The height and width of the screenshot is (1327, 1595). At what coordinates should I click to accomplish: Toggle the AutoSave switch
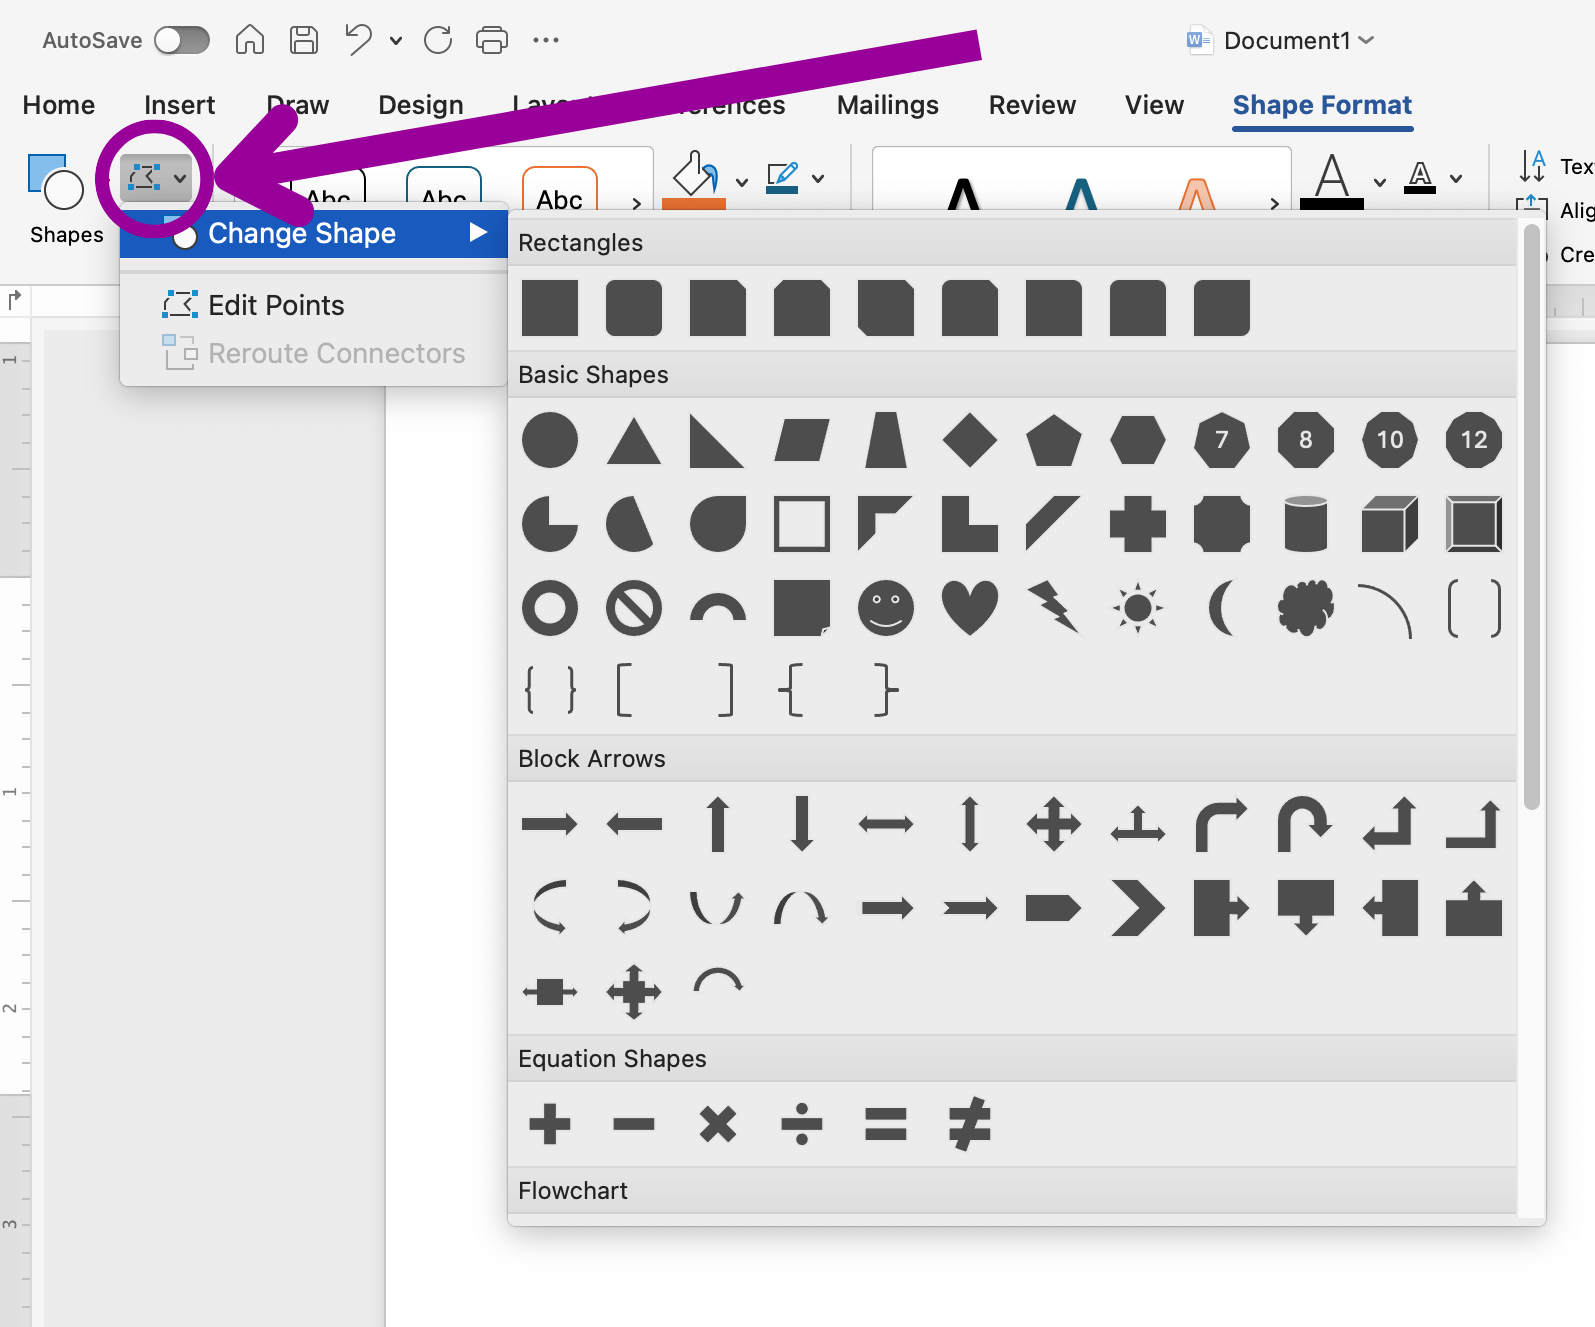[182, 40]
